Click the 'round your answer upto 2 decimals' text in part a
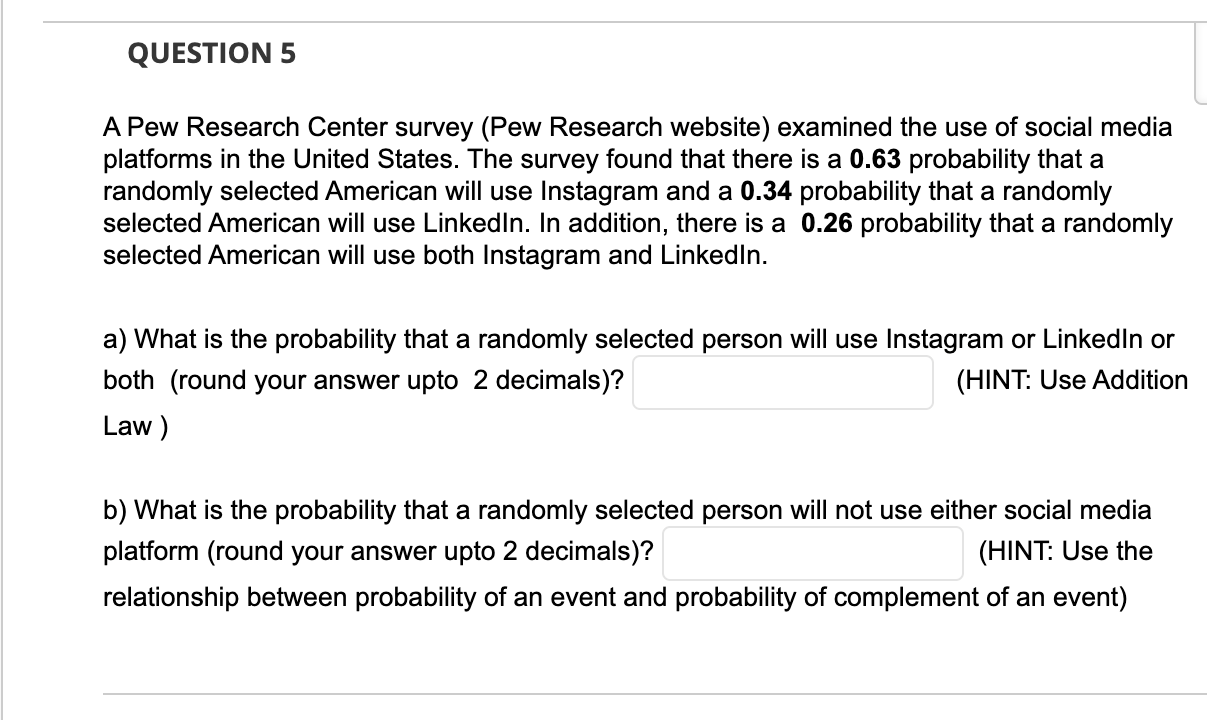Screen dimensions: 1207x720 click(x=396, y=381)
